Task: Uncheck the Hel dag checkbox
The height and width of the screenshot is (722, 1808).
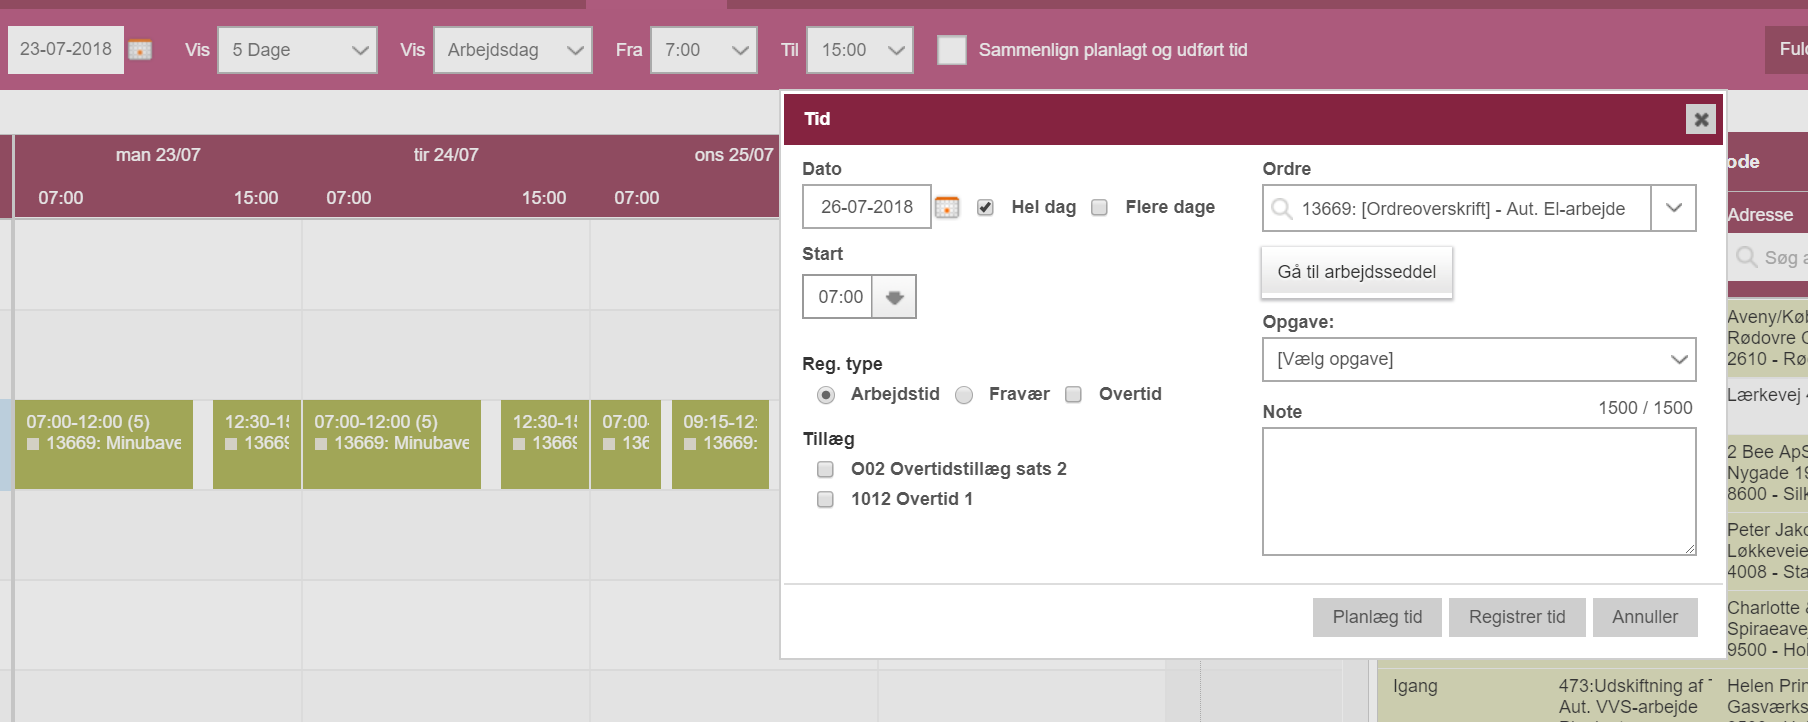Action: tap(985, 207)
